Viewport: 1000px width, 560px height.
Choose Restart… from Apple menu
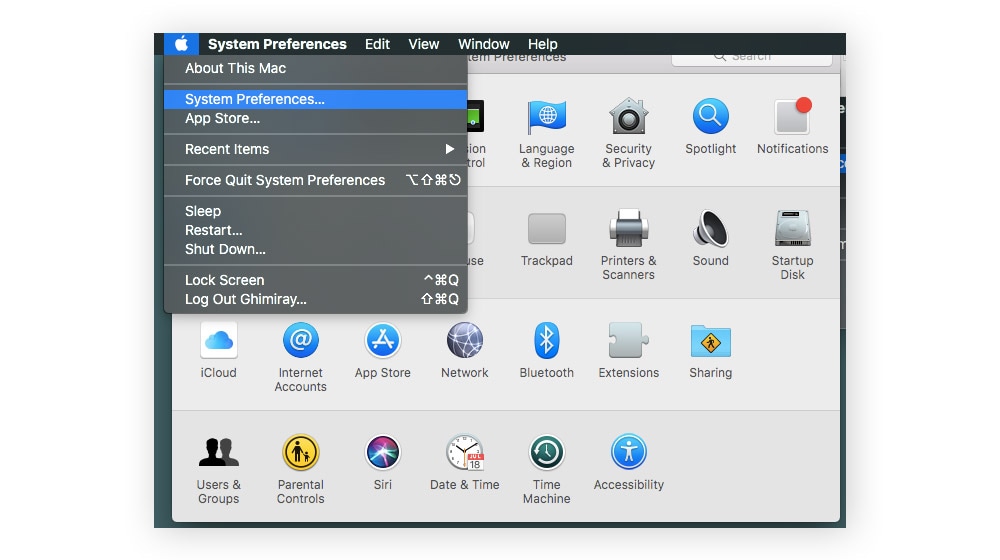coord(316,230)
